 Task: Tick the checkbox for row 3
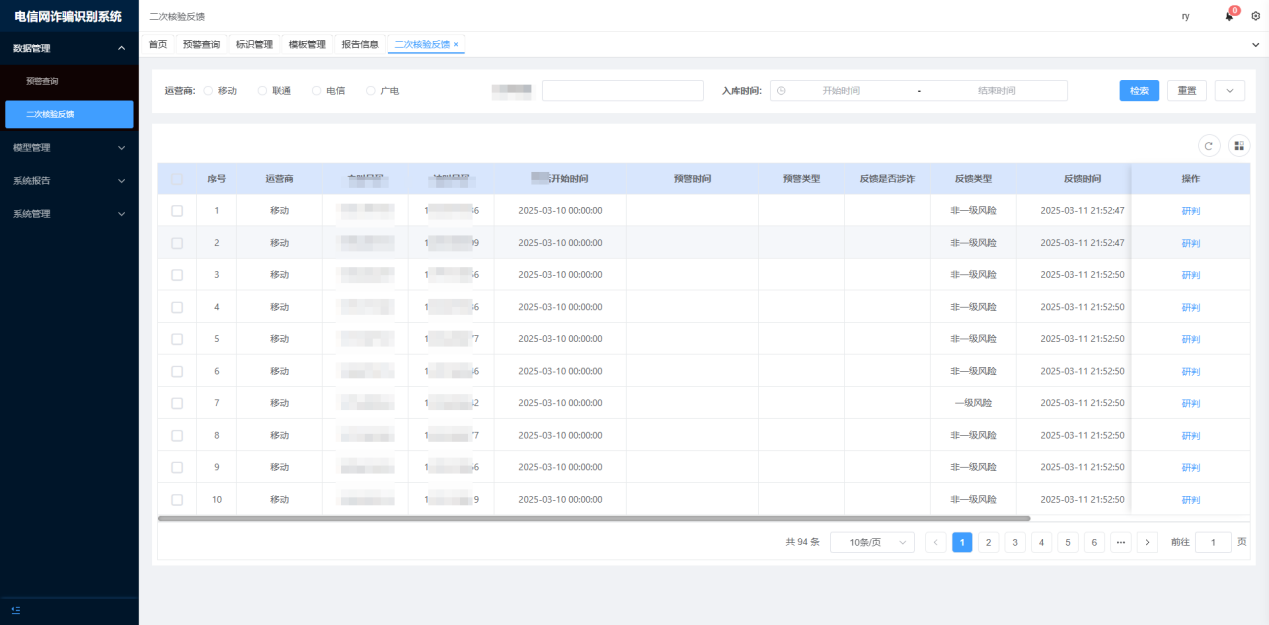177,275
